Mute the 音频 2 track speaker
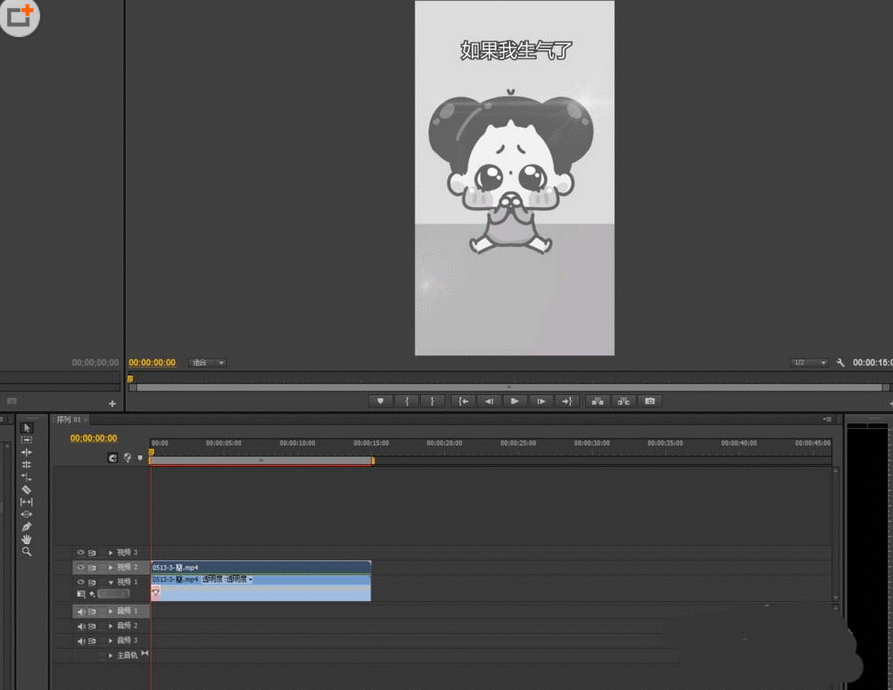 click(x=81, y=626)
